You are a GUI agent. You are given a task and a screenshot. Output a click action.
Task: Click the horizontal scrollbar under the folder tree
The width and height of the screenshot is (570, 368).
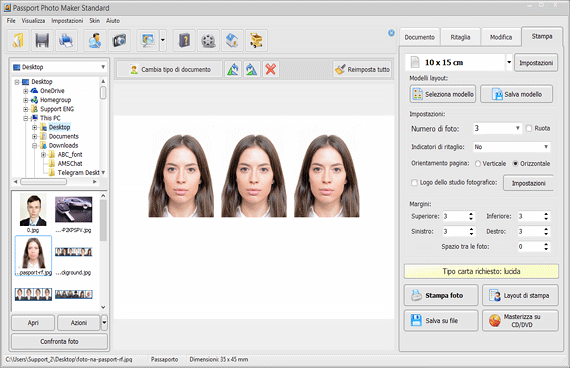coord(55,181)
